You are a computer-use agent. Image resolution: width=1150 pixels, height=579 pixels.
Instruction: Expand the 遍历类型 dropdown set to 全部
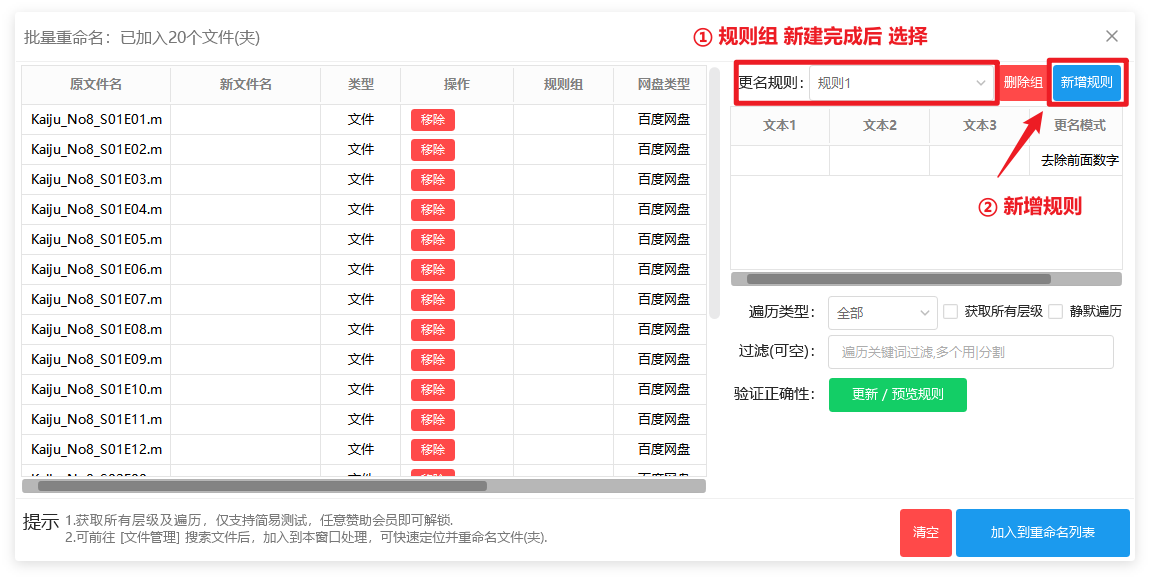pyautogui.click(x=882, y=313)
